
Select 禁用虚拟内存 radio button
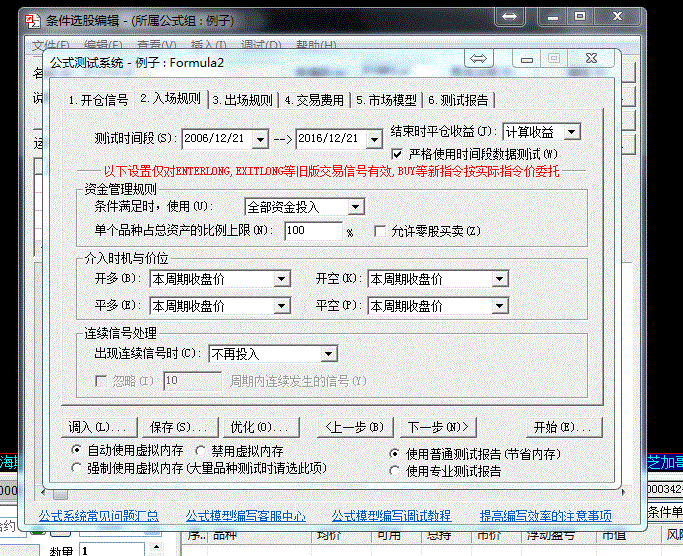coord(202,452)
